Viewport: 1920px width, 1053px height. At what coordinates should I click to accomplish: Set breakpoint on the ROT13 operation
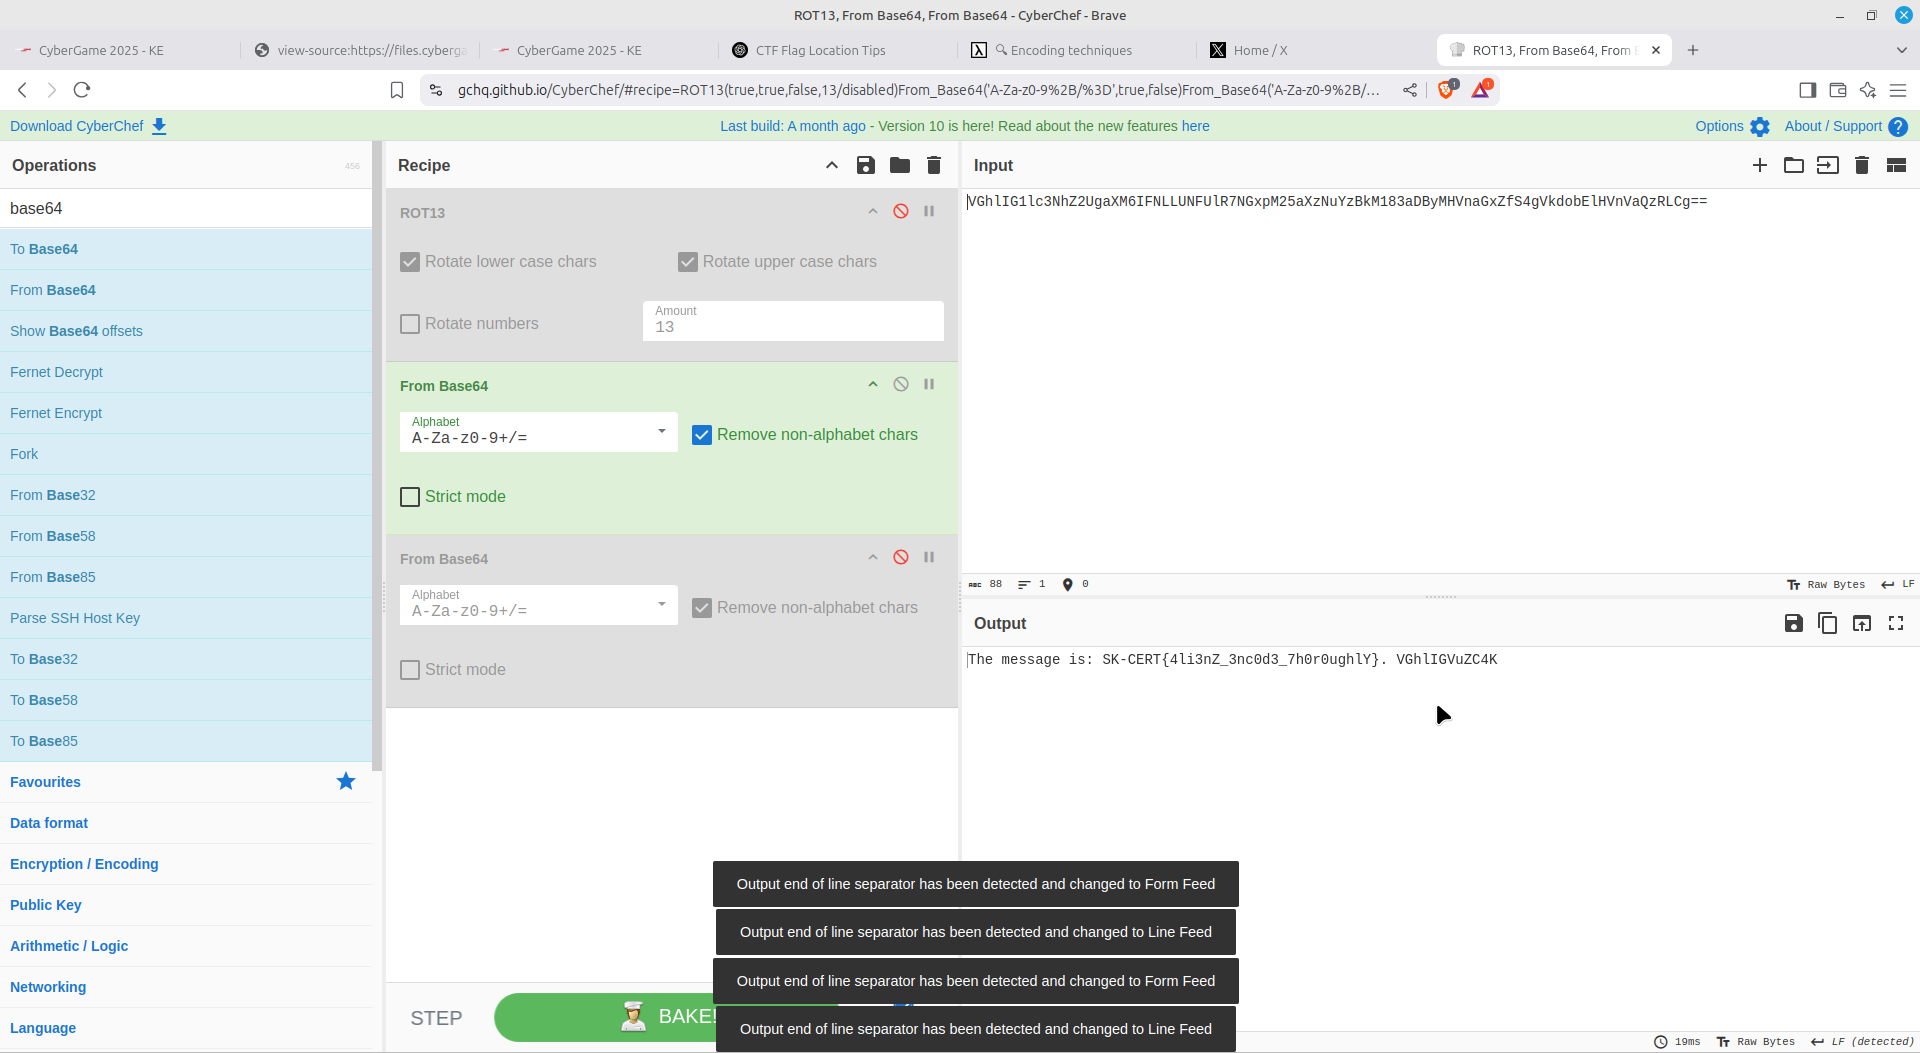[929, 211]
